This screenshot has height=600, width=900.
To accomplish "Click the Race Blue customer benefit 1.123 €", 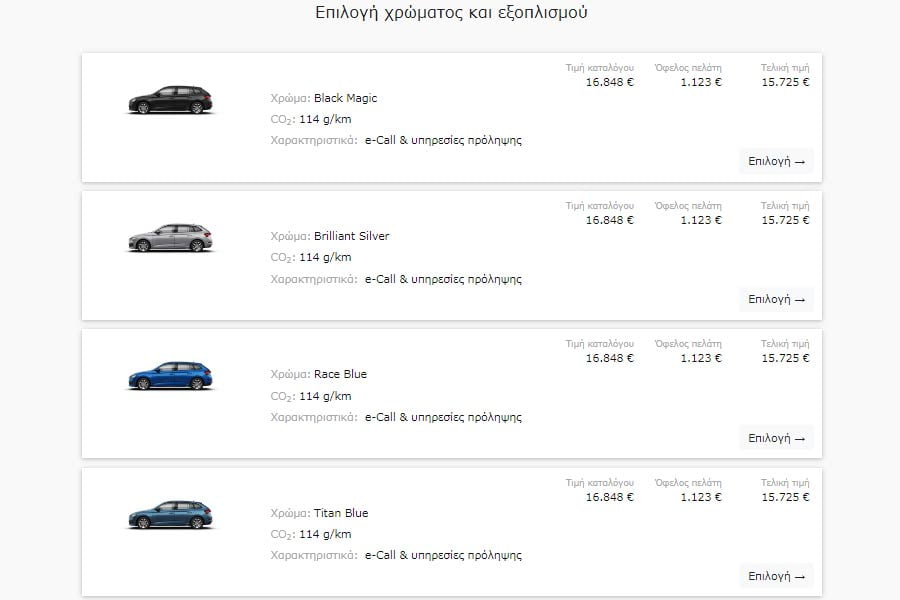I will [701, 358].
